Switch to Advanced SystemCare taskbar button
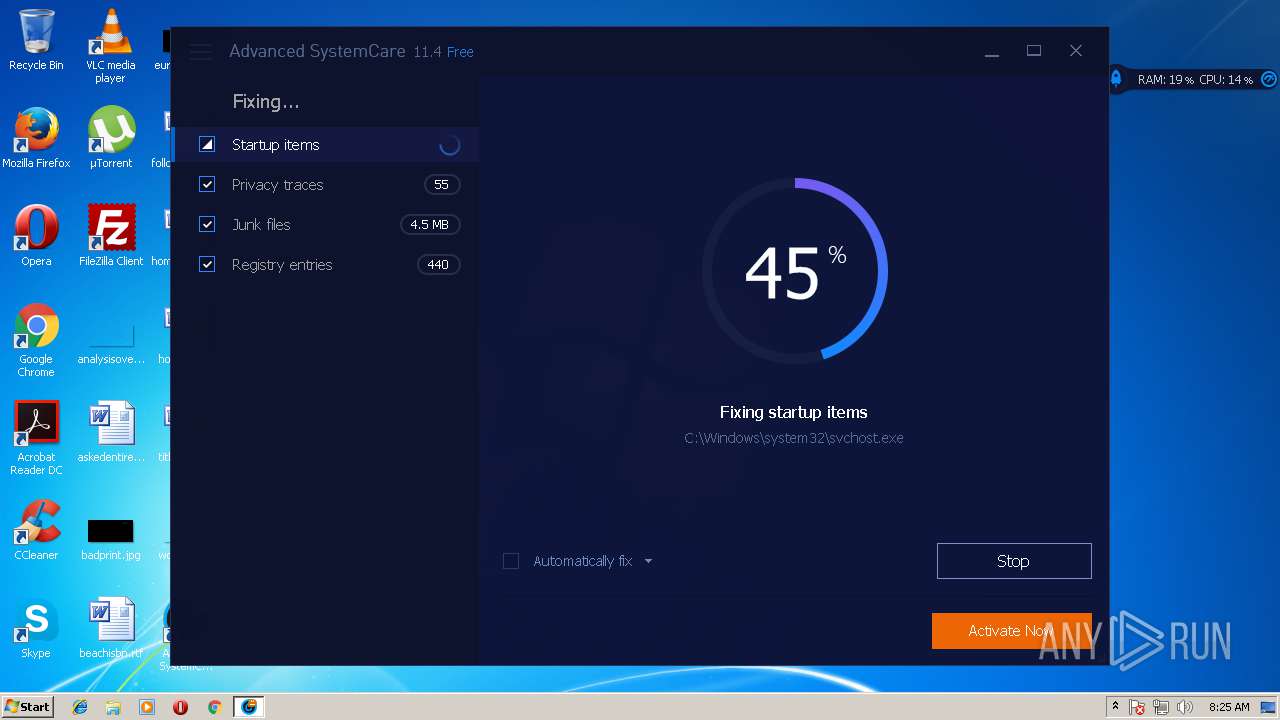Image resolution: width=1280 pixels, height=720 pixels. click(x=248, y=707)
